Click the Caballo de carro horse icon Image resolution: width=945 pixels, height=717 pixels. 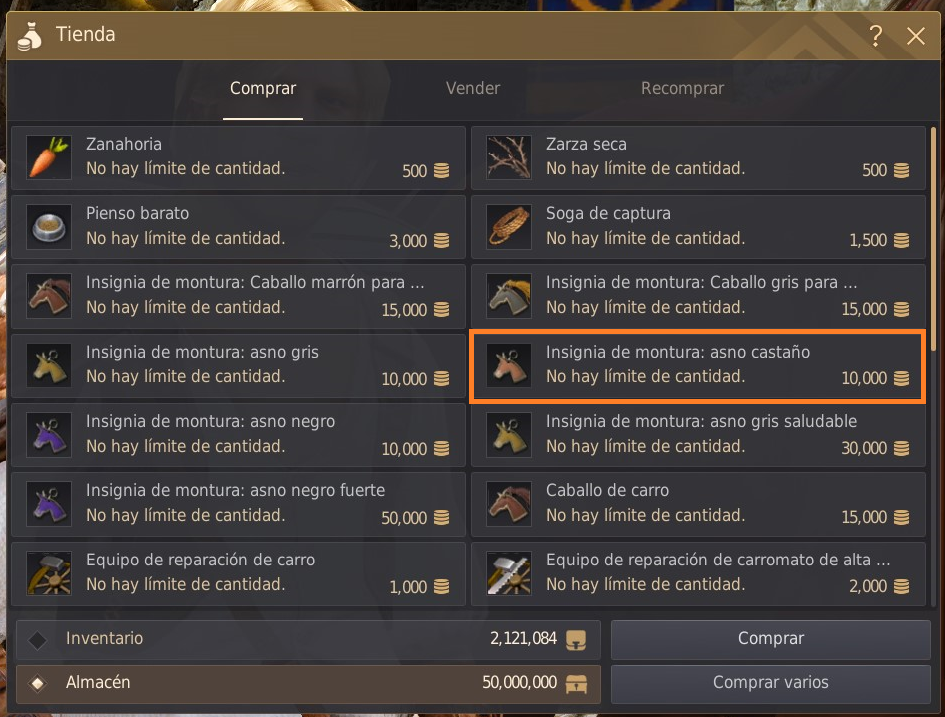[x=509, y=504]
